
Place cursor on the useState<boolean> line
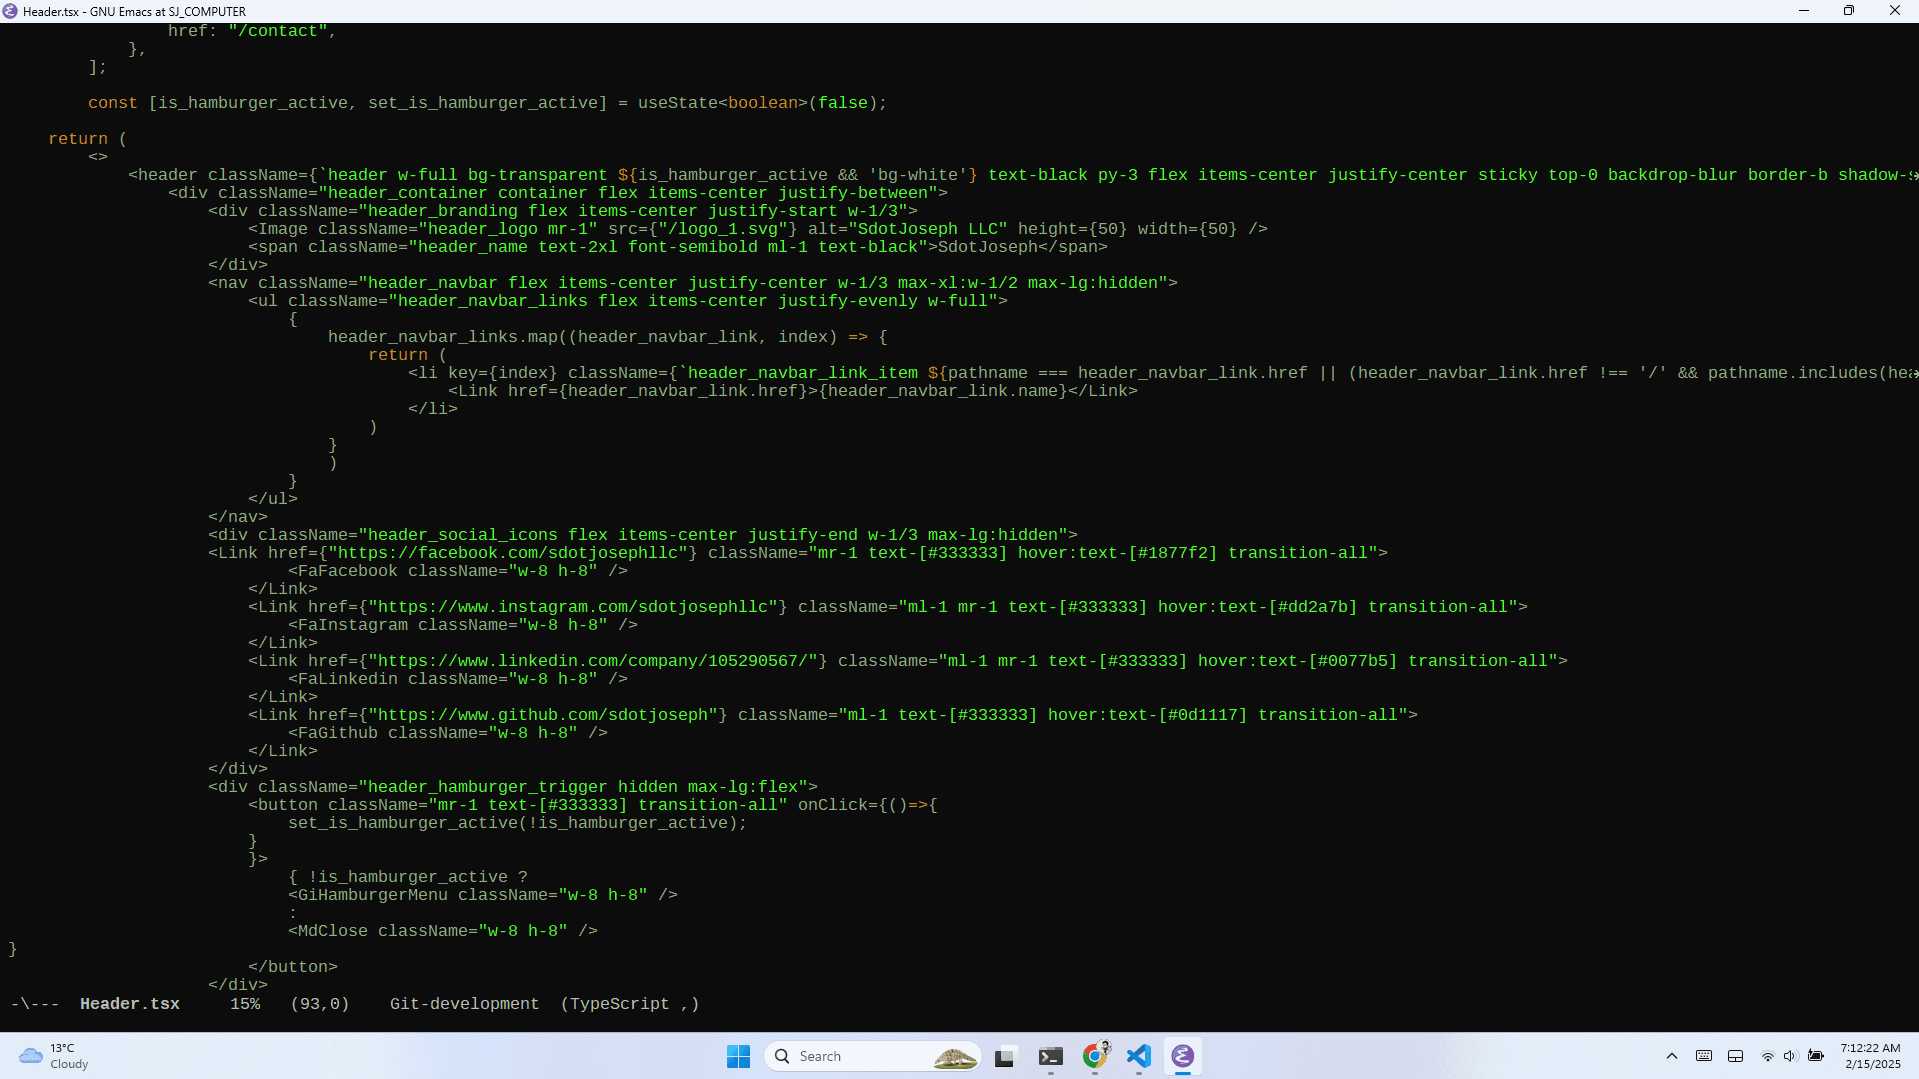coord(487,103)
